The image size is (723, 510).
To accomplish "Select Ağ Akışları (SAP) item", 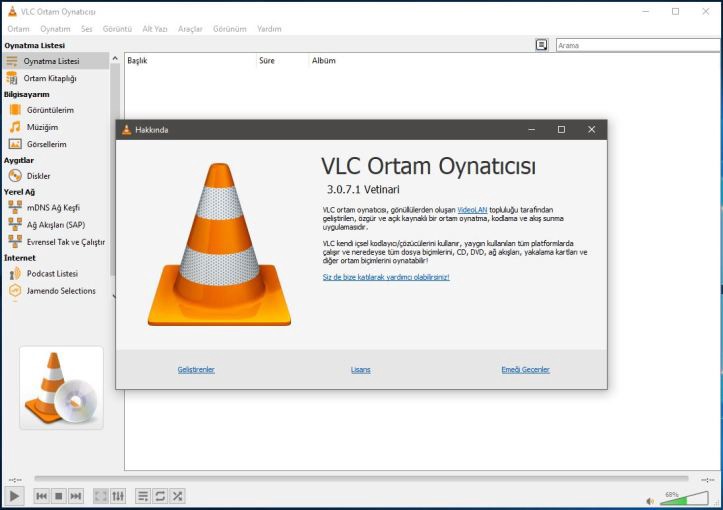I will tap(56, 225).
